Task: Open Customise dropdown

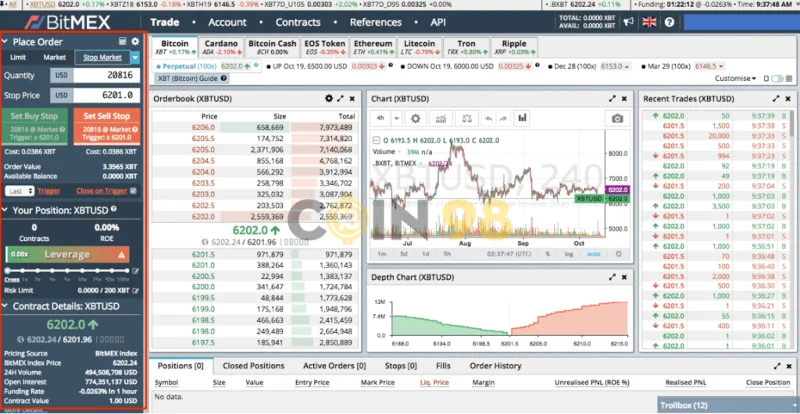Action: [x=735, y=79]
